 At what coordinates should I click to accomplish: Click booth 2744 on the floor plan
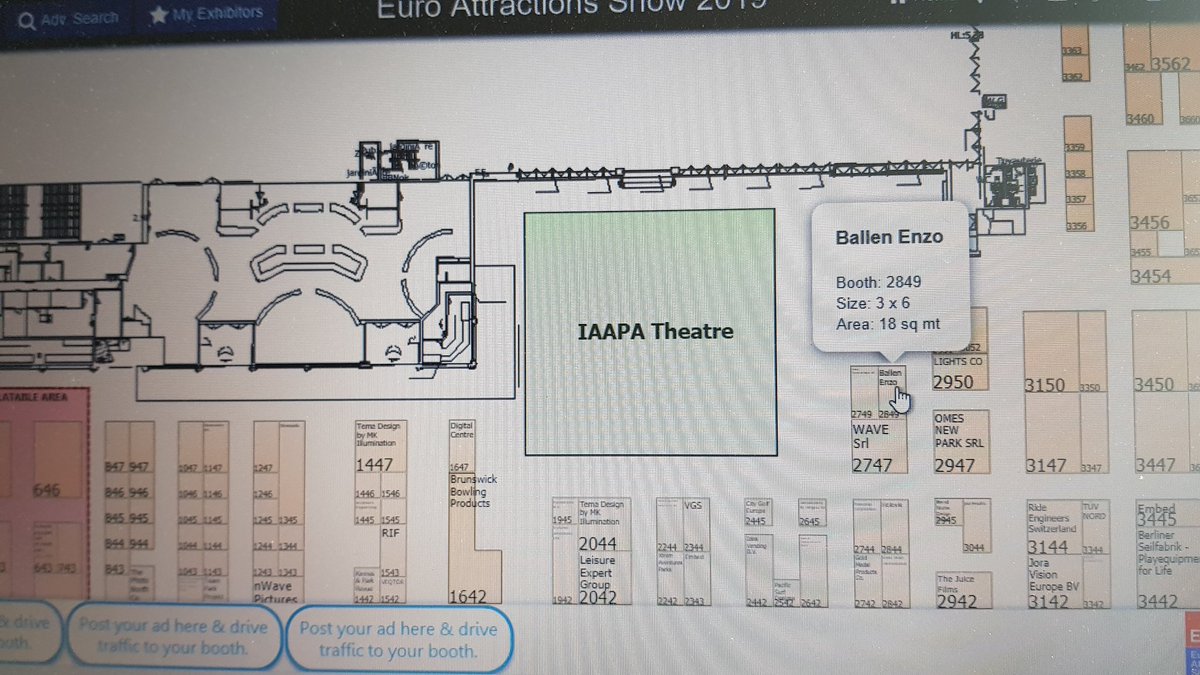[x=865, y=527]
